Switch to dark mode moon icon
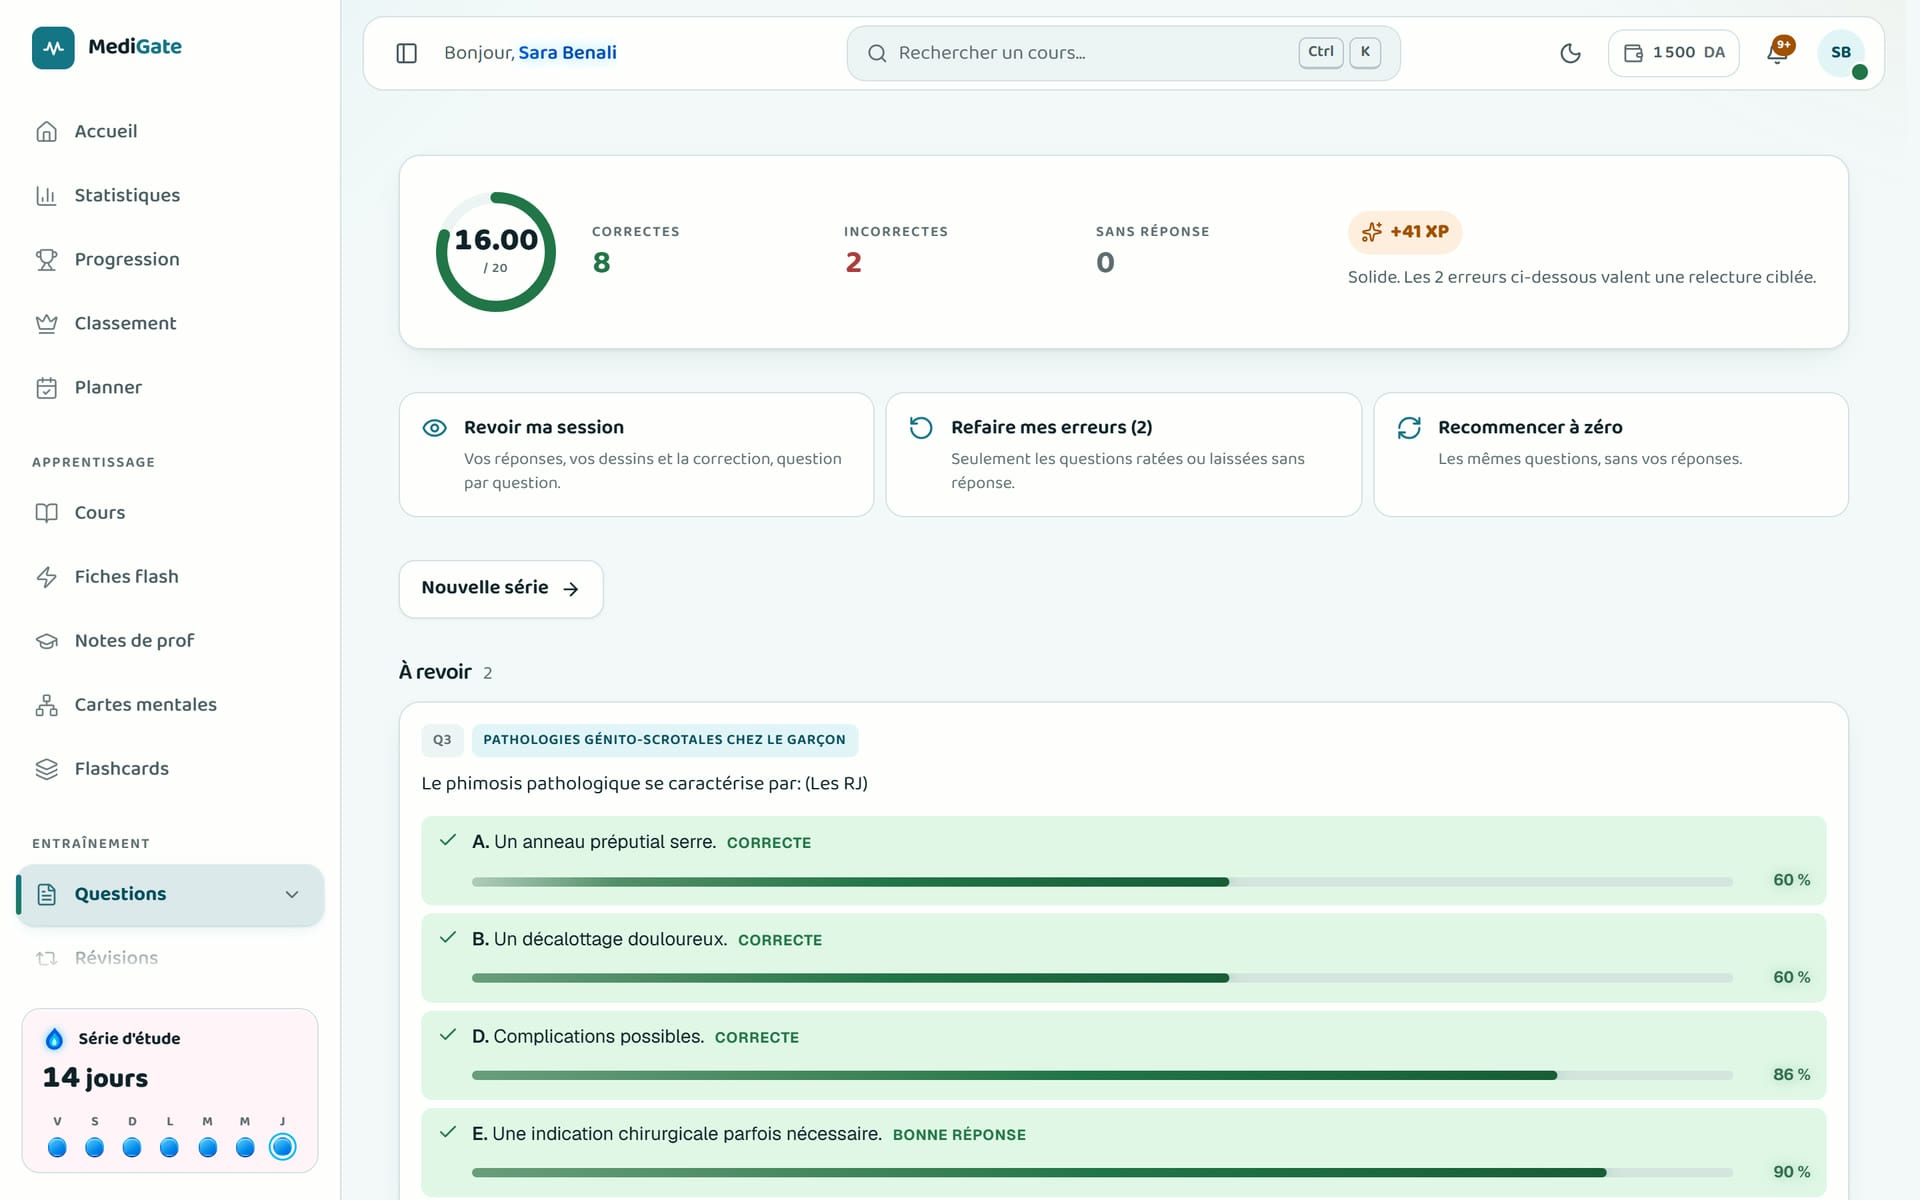This screenshot has height=1200, width=1920. 1570,53
